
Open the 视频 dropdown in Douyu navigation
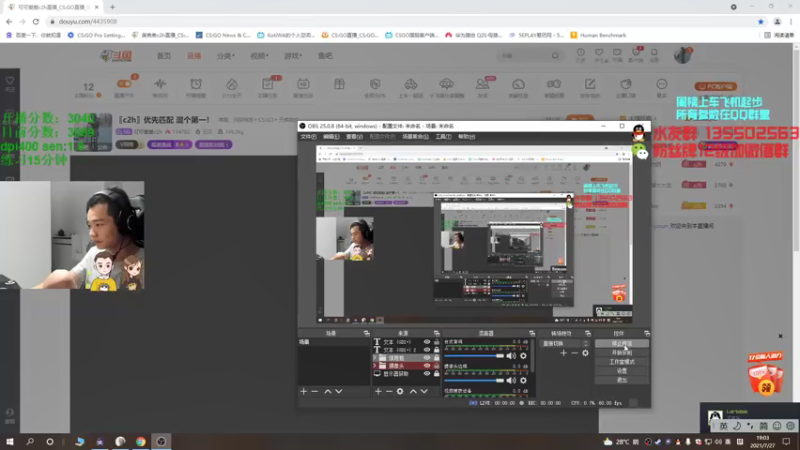pos(259,56)
